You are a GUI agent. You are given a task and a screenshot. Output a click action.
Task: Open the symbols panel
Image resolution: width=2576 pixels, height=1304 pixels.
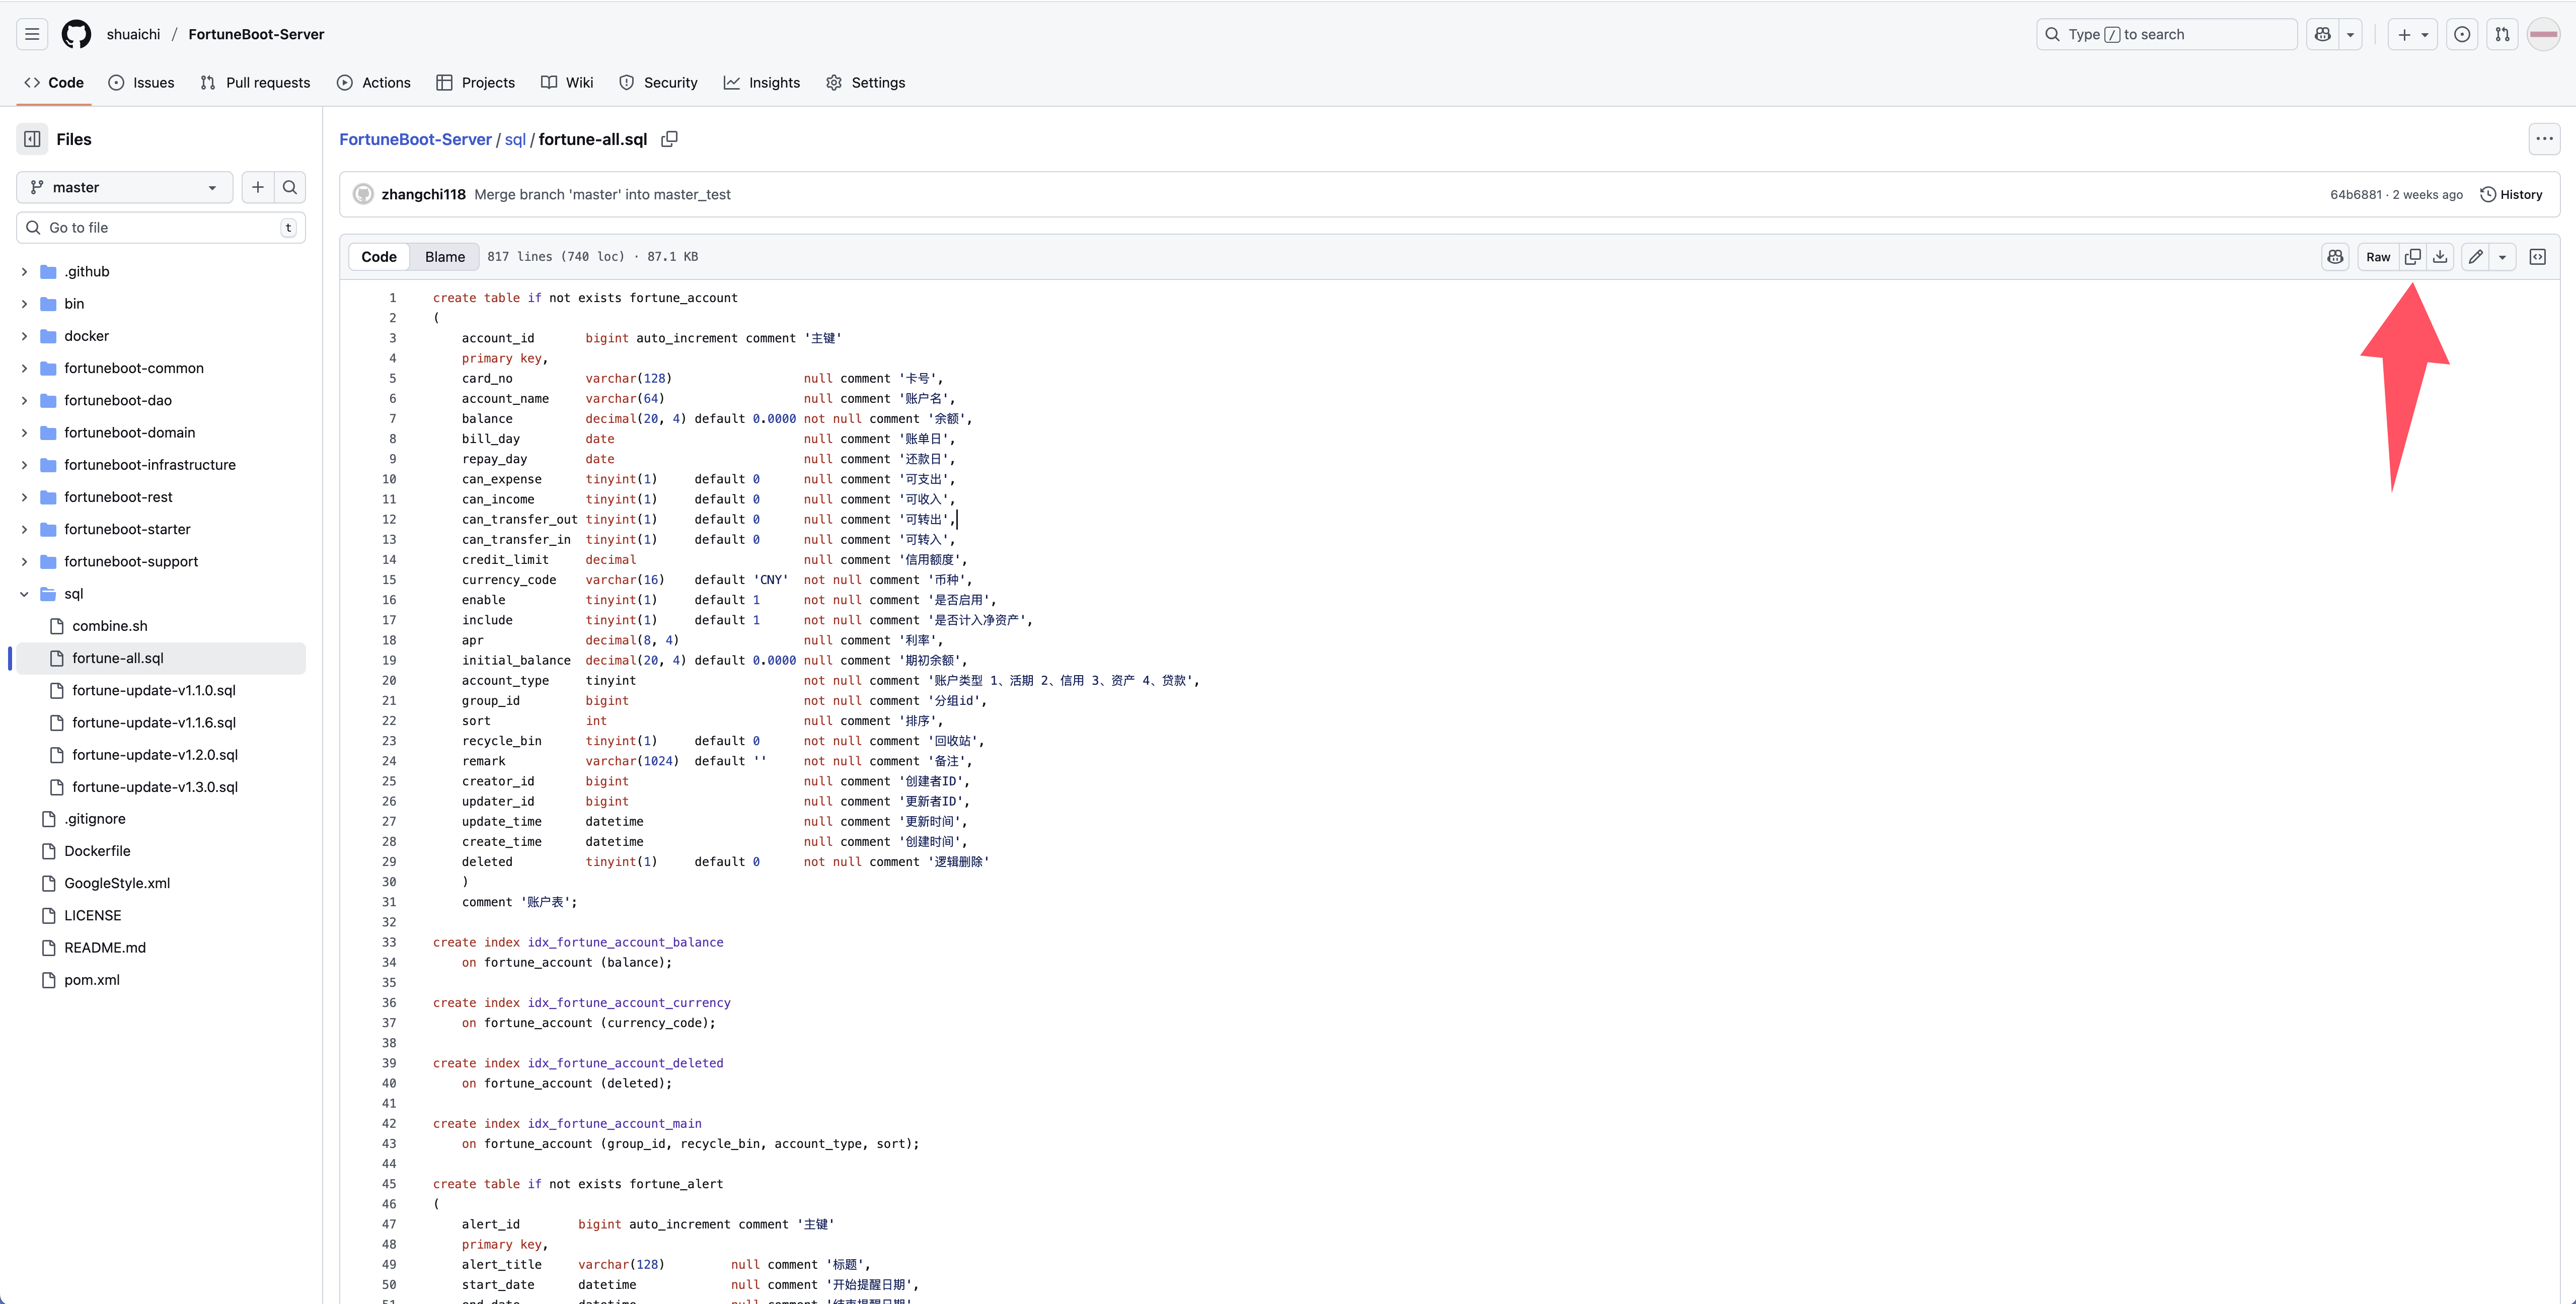2537,257
